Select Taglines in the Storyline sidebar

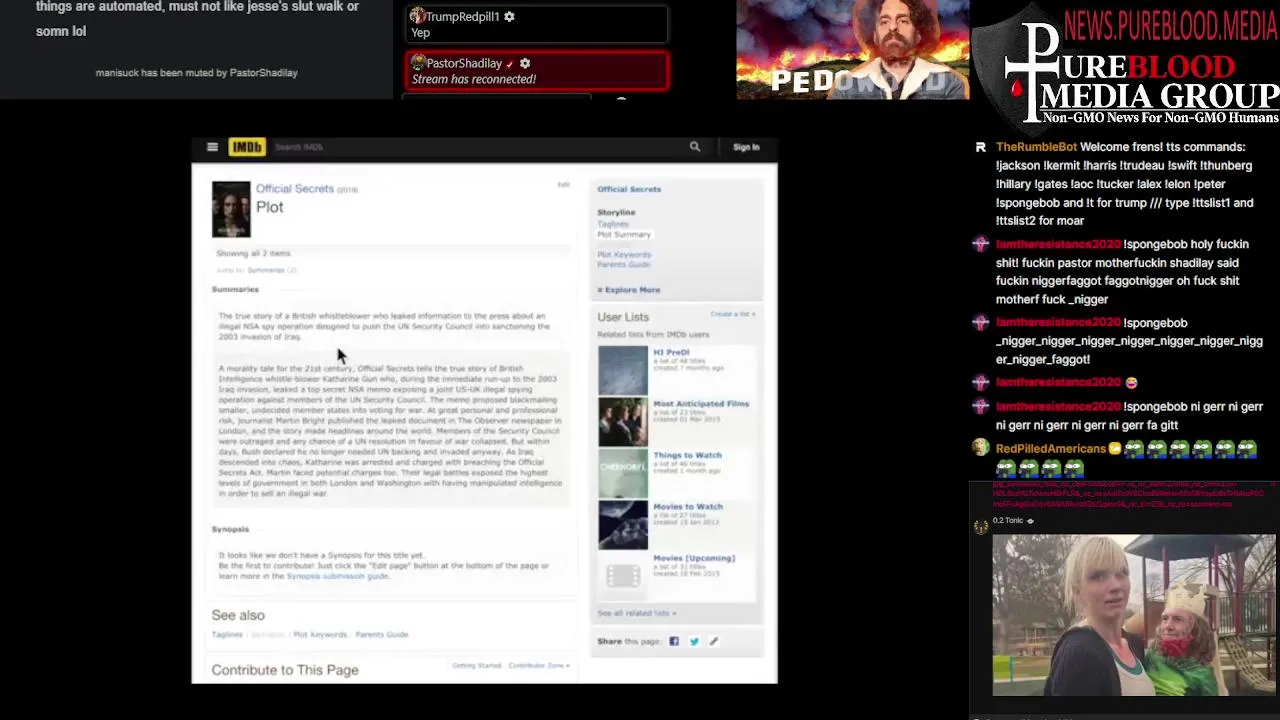coord(613,224)
